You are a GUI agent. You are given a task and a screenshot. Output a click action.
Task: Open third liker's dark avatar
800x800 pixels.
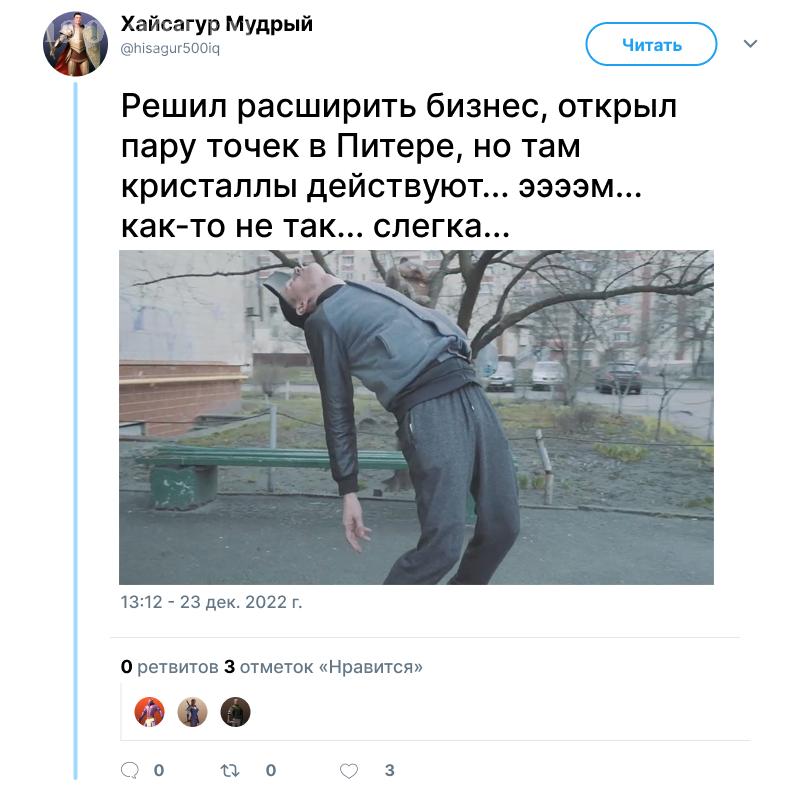point(235,712)
